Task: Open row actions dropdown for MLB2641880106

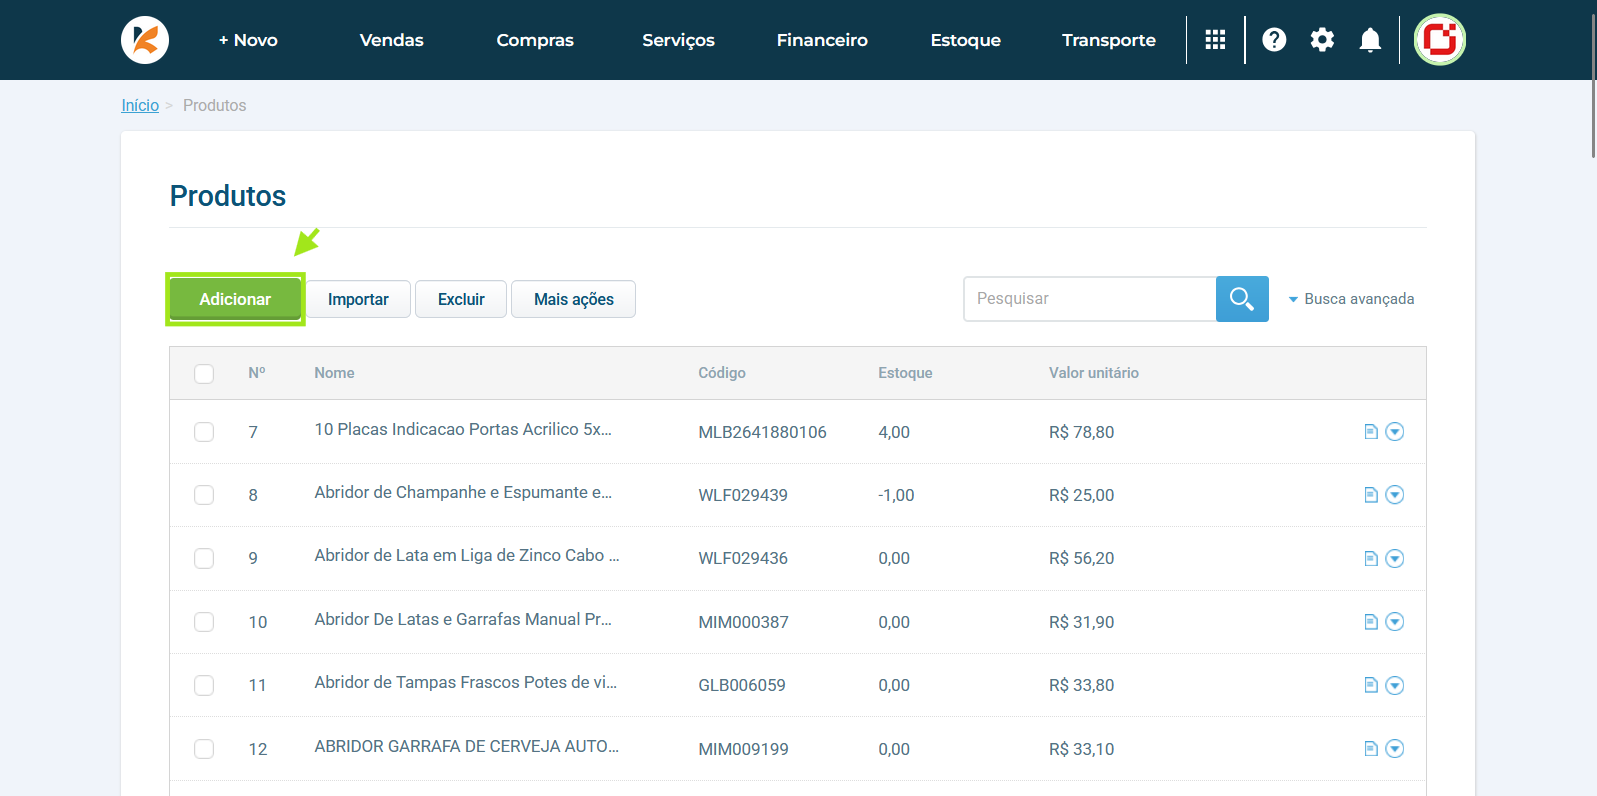Action: pyautogui.click(x=1395, y=432)
